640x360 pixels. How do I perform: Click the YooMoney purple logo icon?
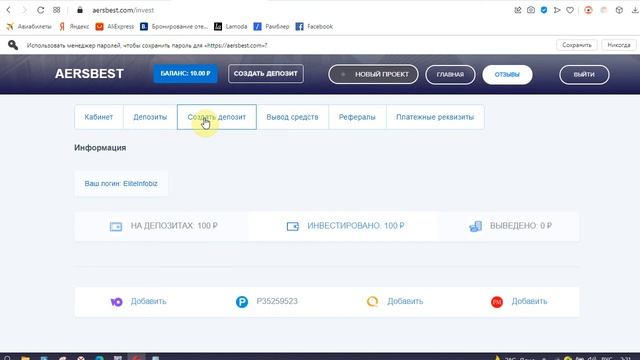point(116,302)
